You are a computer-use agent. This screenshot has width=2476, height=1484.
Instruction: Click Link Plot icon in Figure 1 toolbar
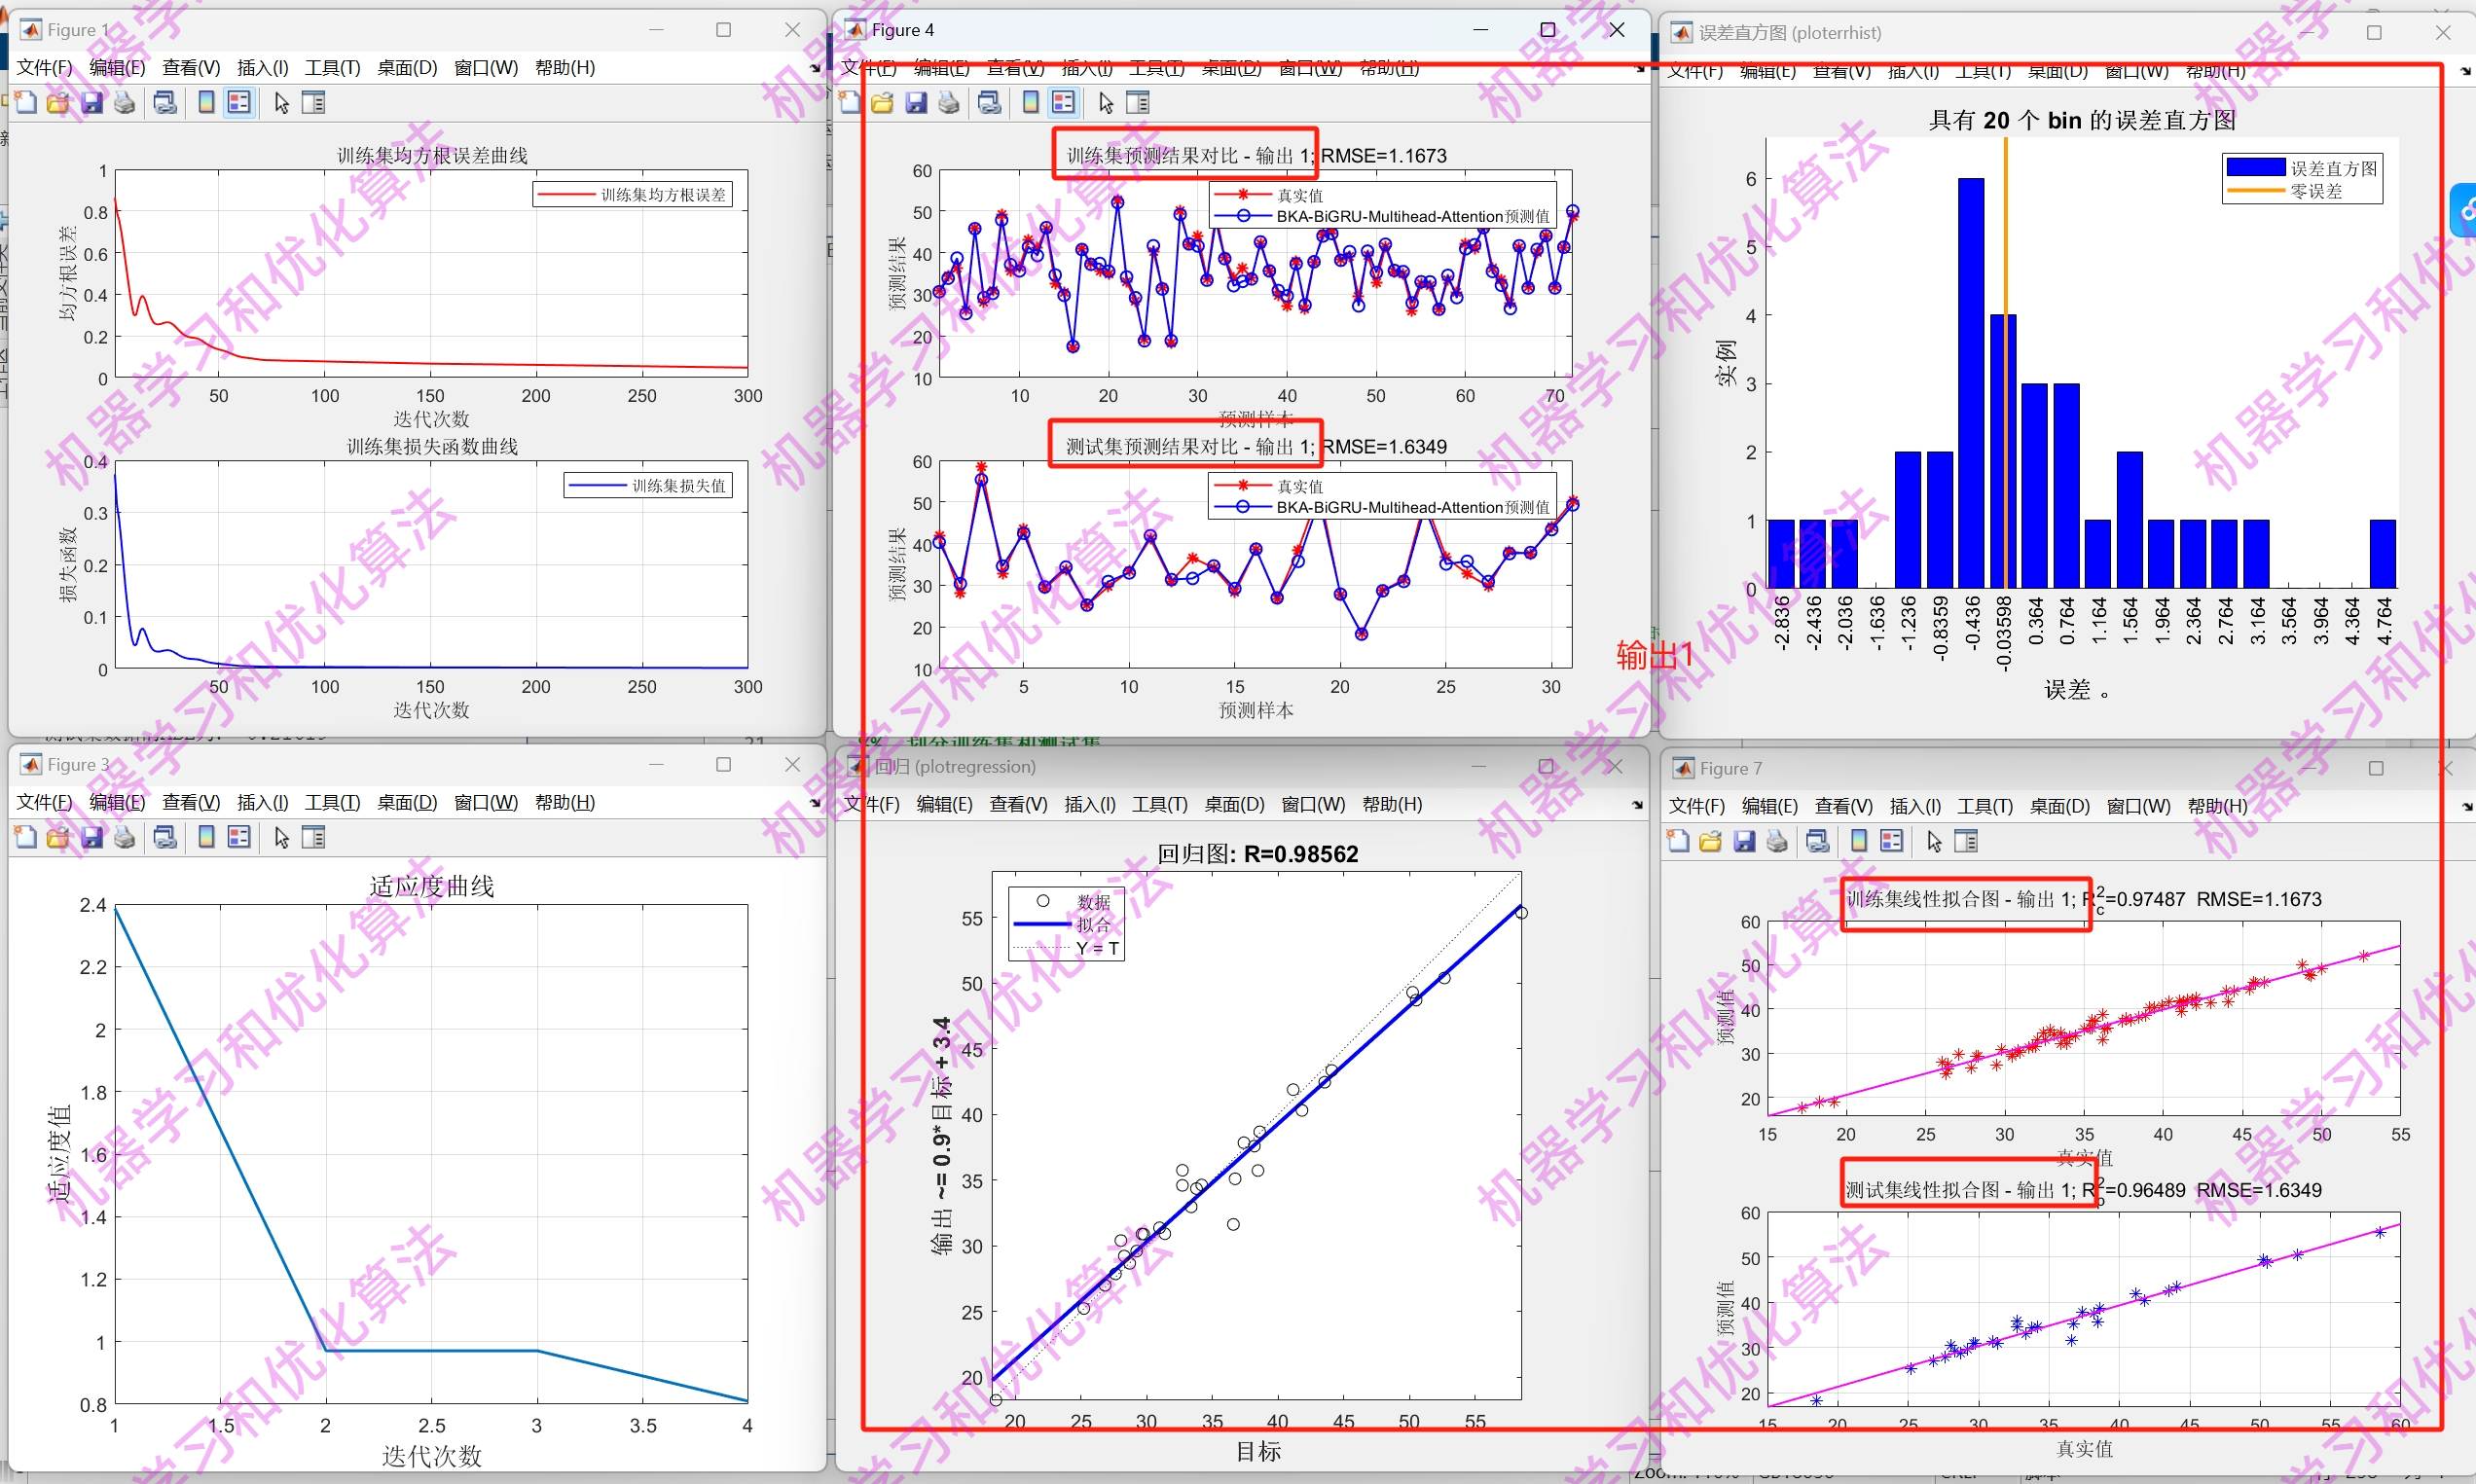coord(165,103)
